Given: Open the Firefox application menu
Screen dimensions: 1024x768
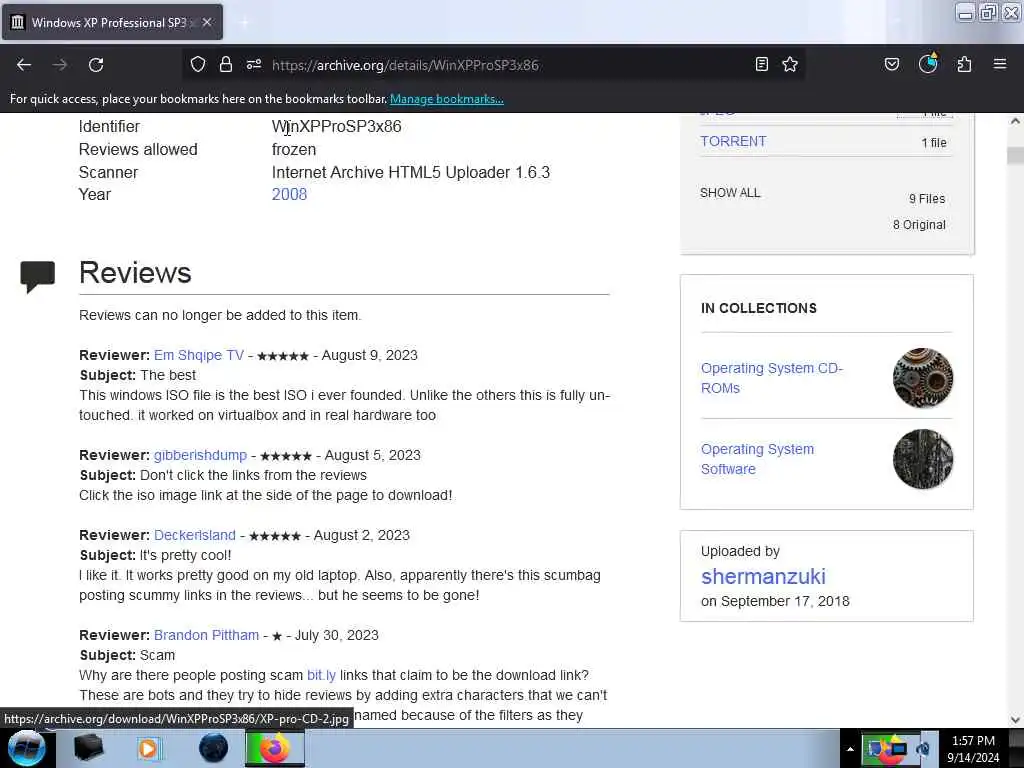Looking at the screenshot, I should click(1000, 65).
